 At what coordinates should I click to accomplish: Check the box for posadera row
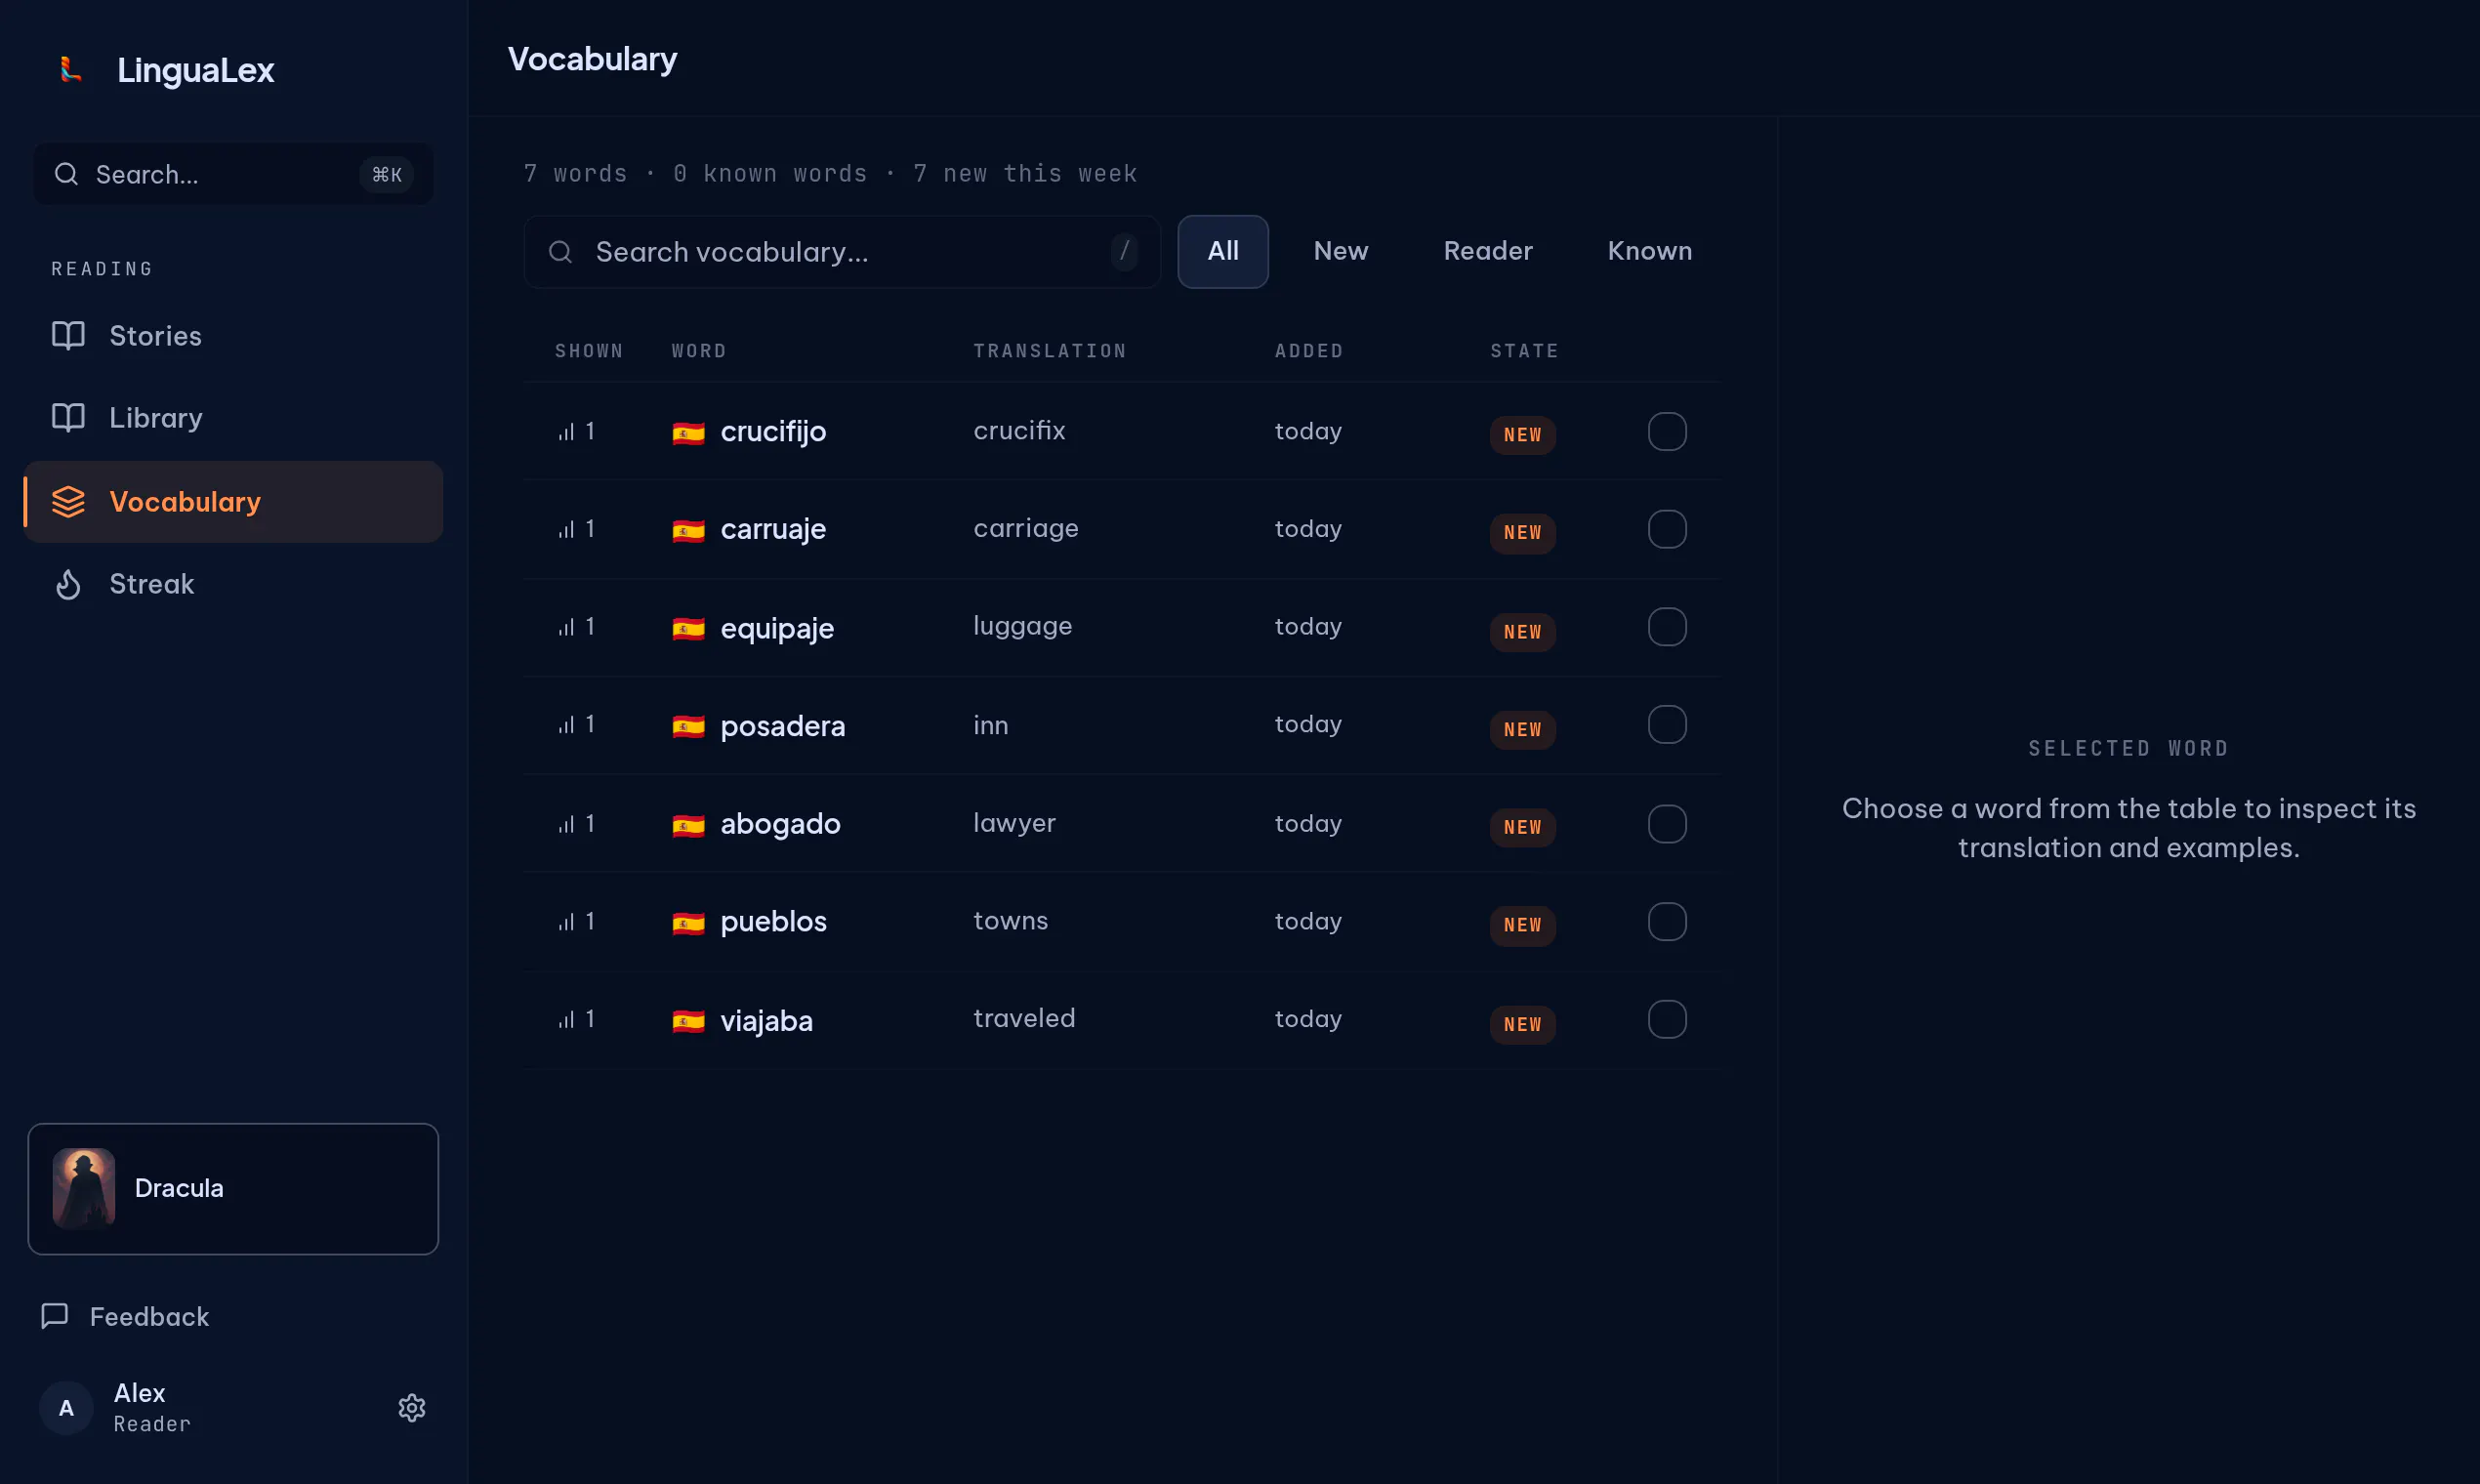[1666, 725]
